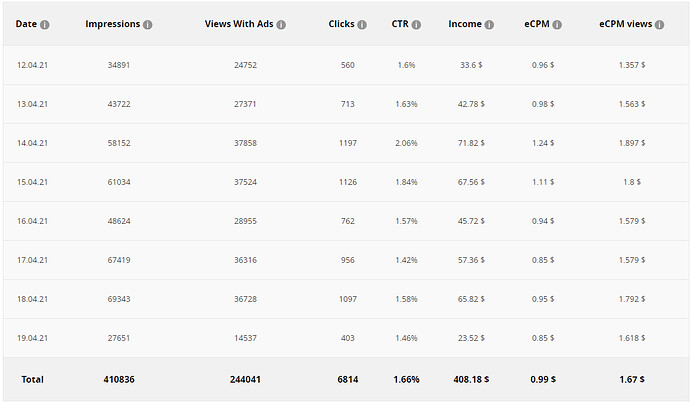Viewport: 690px width, 403px height.
Task: Click the 2.06% CTR cell
Action: point(406,143)
